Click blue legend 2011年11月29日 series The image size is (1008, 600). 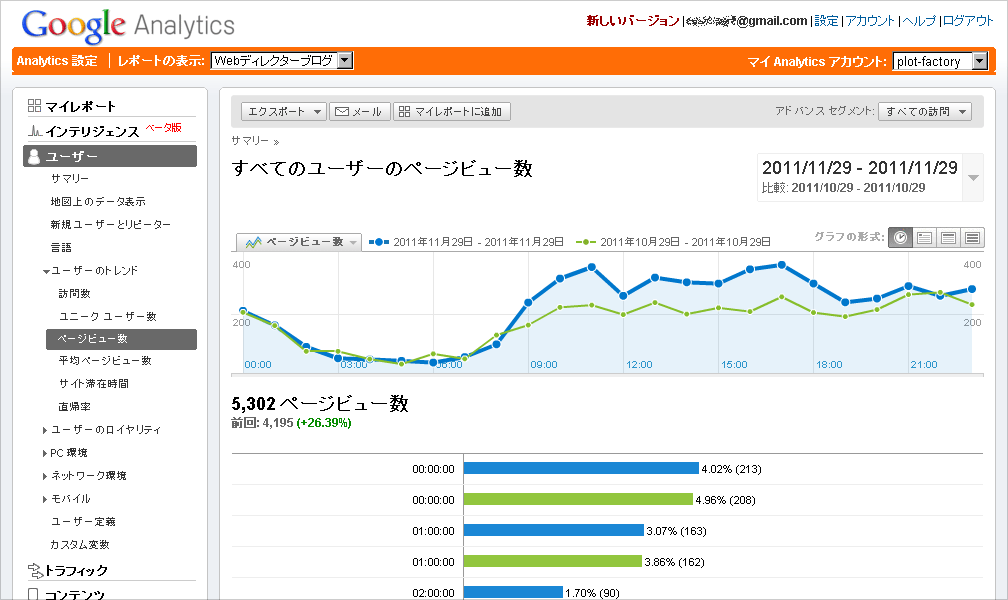click(x=466, y=242)
